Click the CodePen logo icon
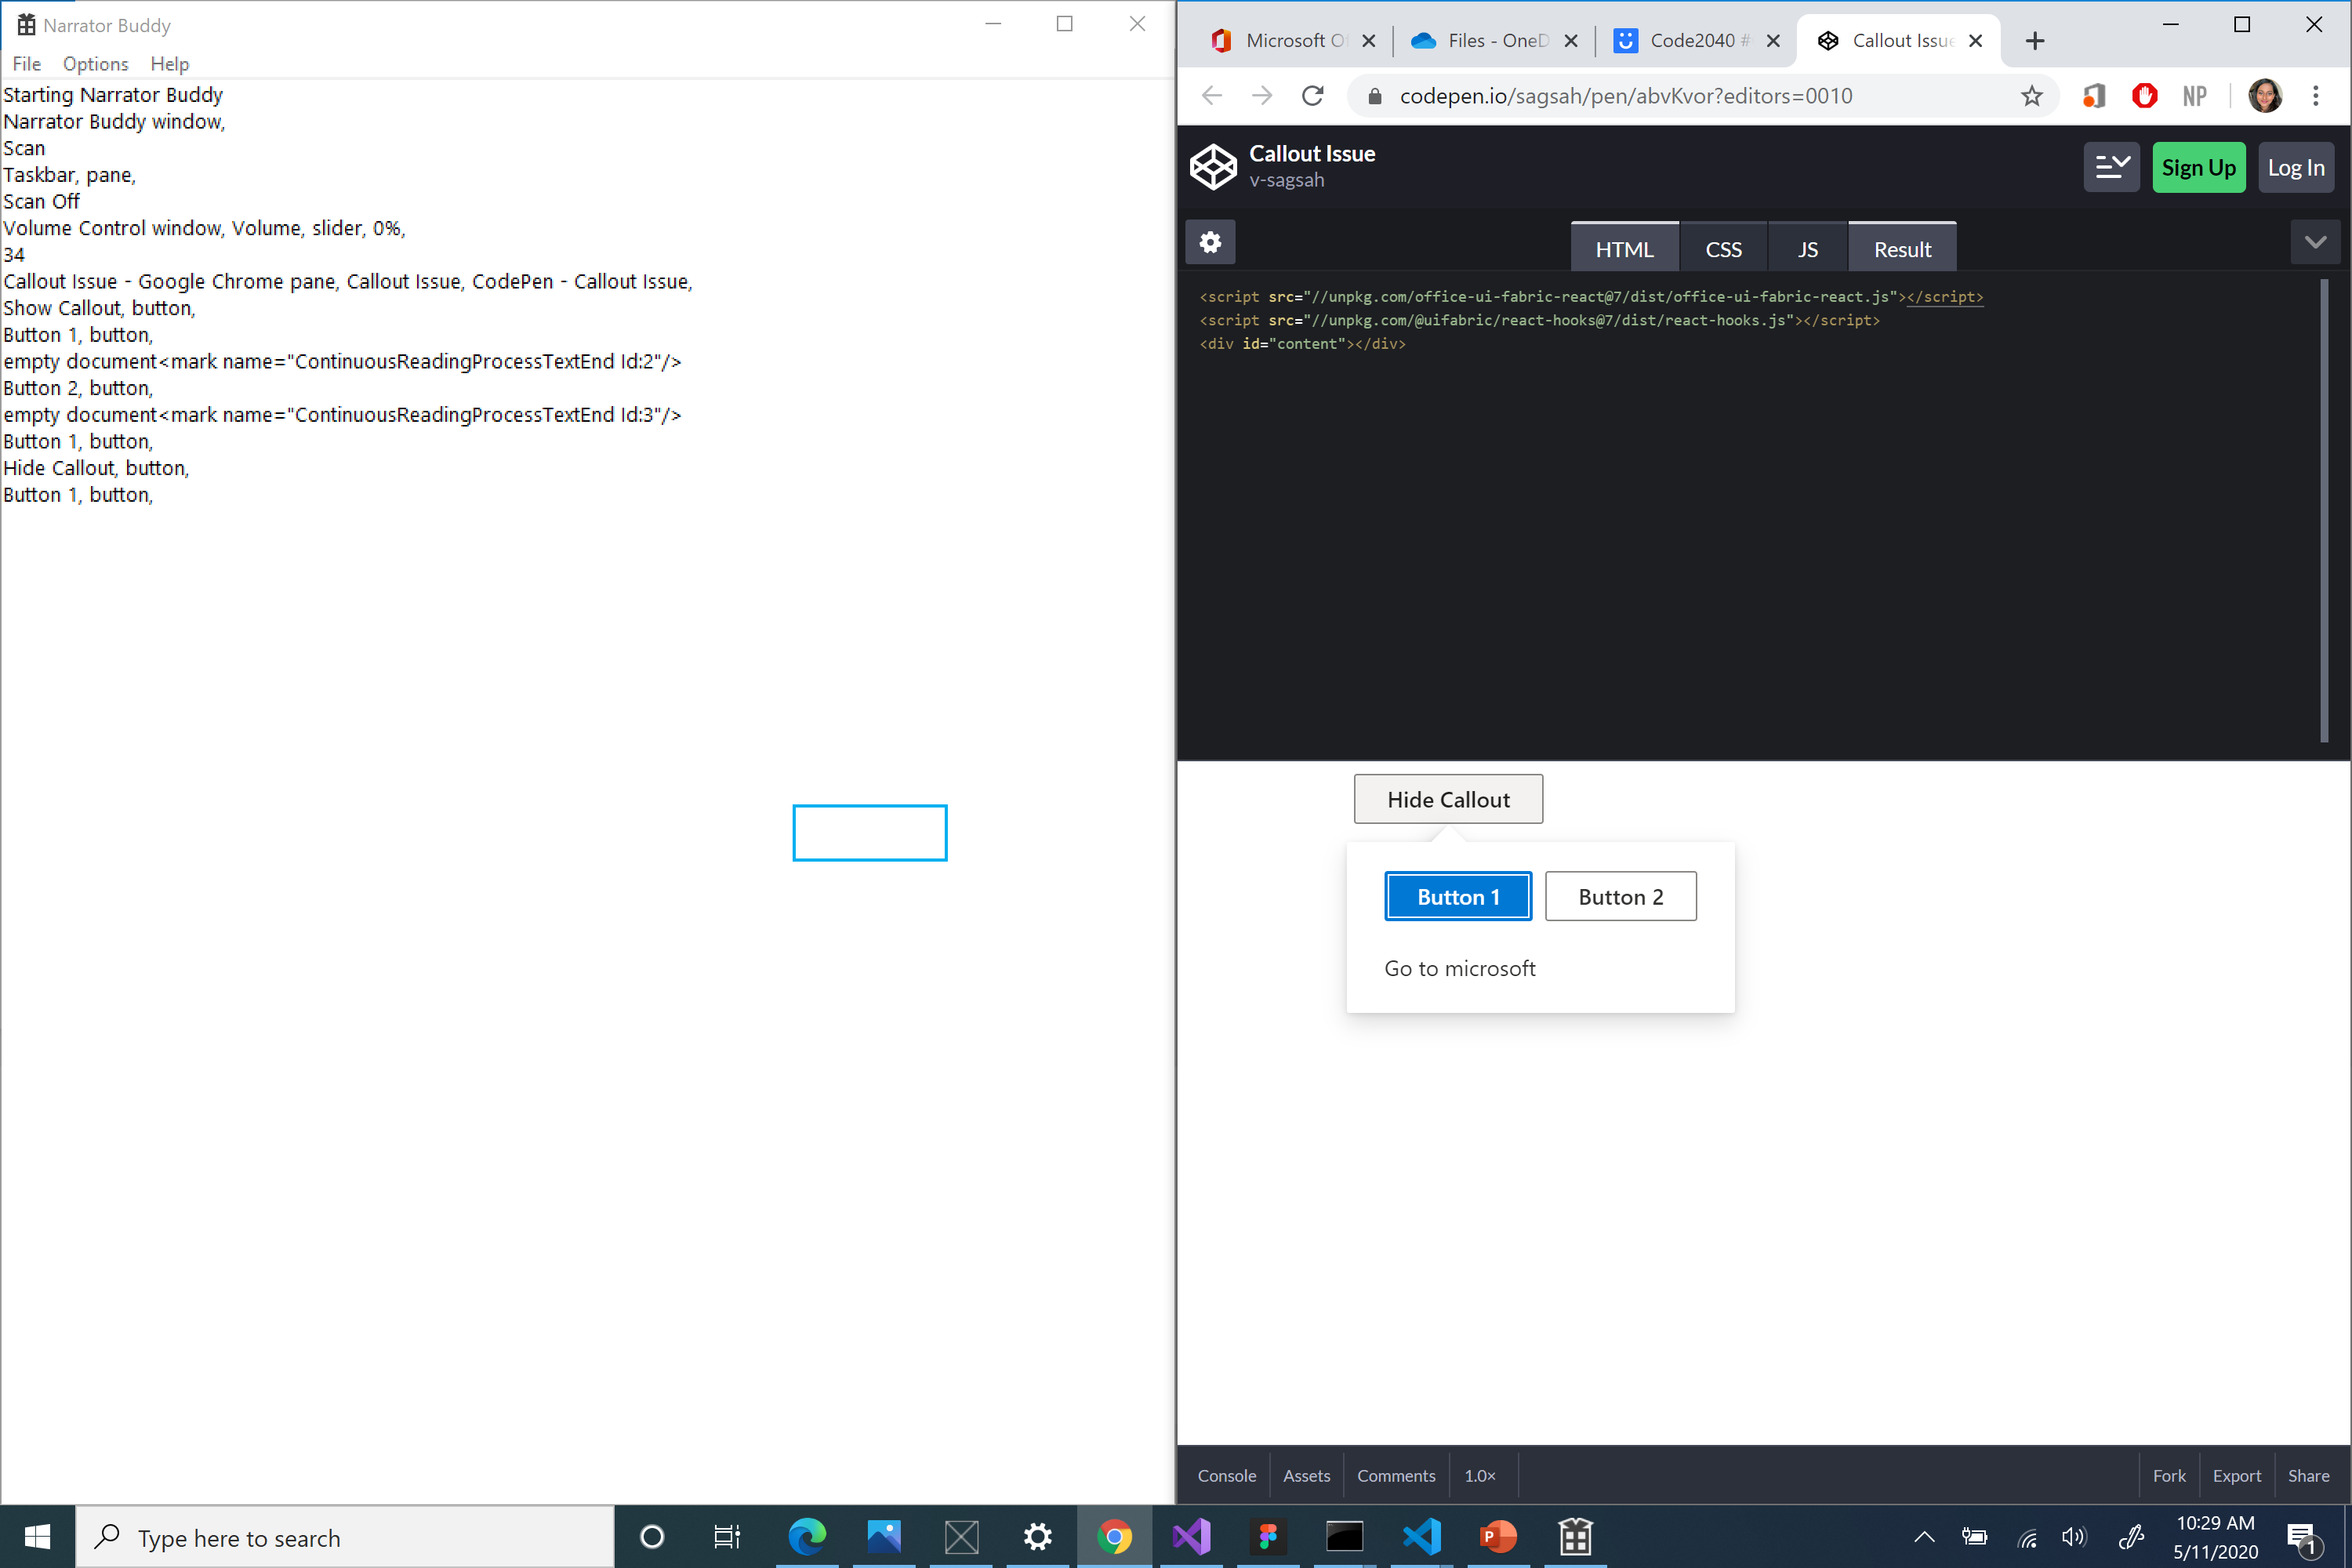The width and height of the screenshot is (2352, 1568). pyautogui.click(x=1213, y=166)
